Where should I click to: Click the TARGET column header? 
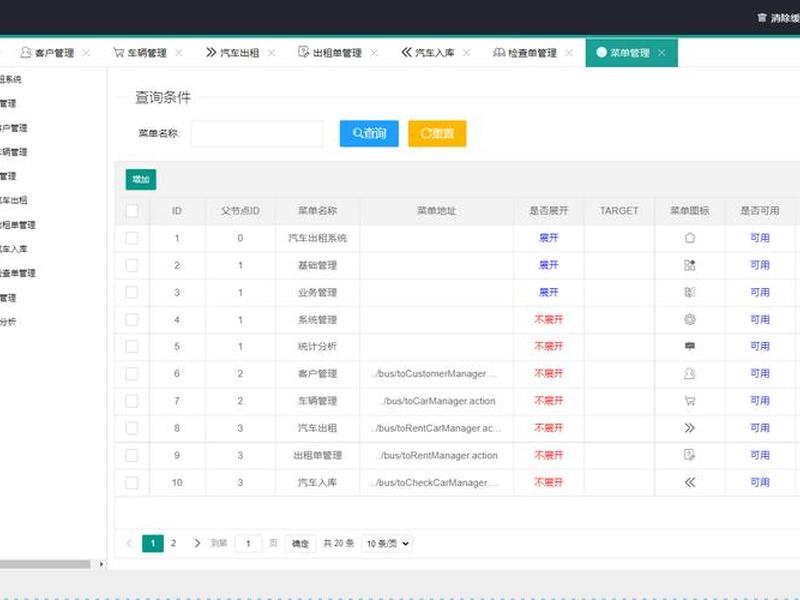[x=619, y=211]
